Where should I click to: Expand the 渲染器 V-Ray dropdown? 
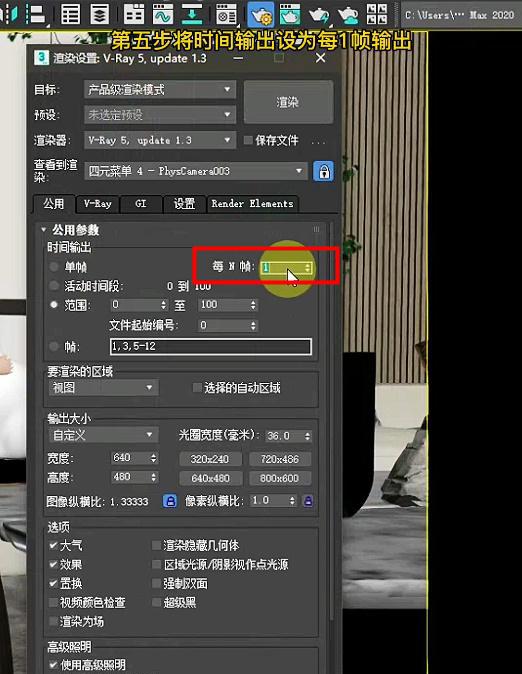click(x=160, y=140)
